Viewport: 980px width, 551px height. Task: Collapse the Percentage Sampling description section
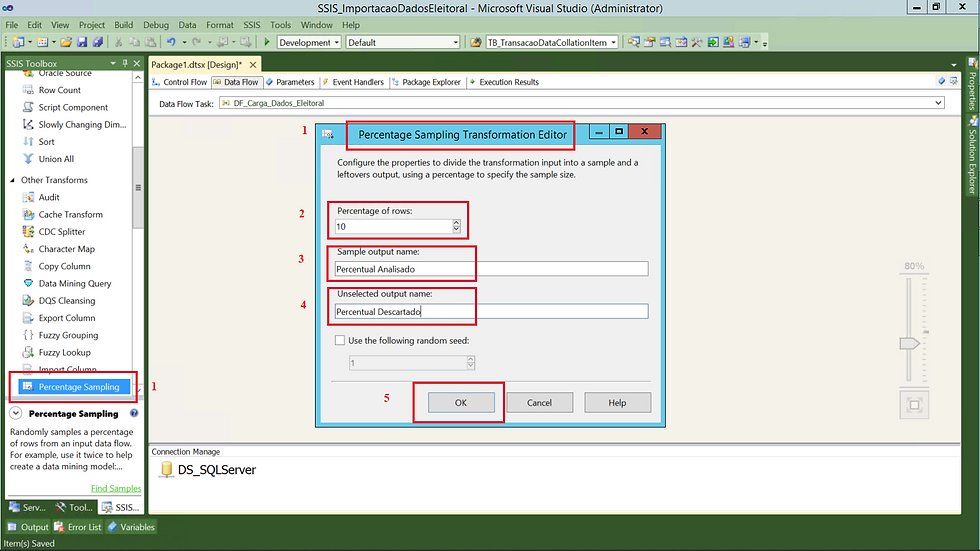pyautogui.click(x=16, y=414)
